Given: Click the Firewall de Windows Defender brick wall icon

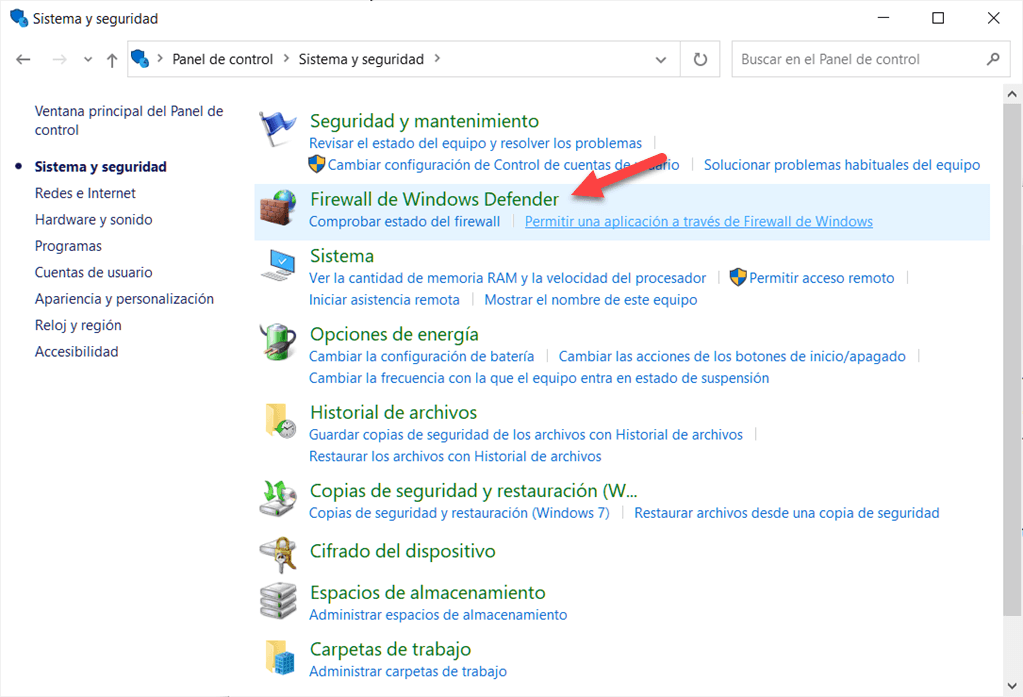Looking at the screenshot, I should pyautogui.click(x=278, y=208).
